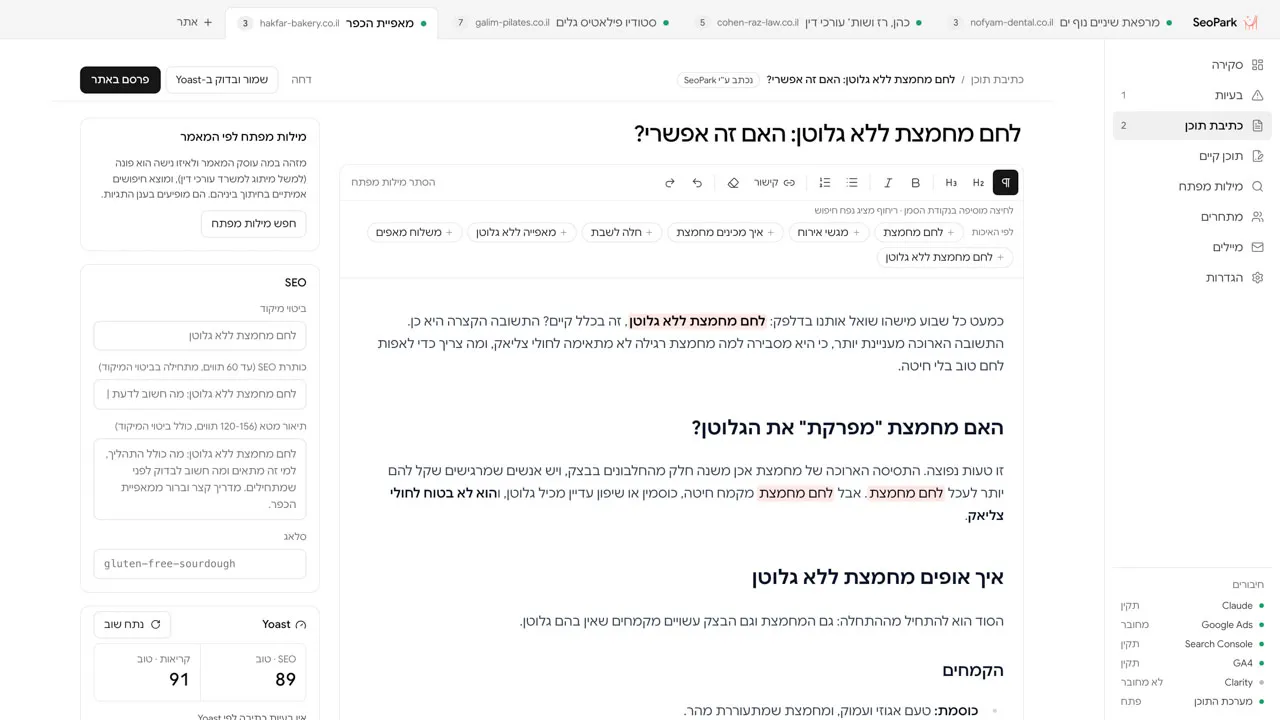This screenshot has width=1280, height=720.
Task: Apply H2 heading format
Action: [x=978, y=182]
